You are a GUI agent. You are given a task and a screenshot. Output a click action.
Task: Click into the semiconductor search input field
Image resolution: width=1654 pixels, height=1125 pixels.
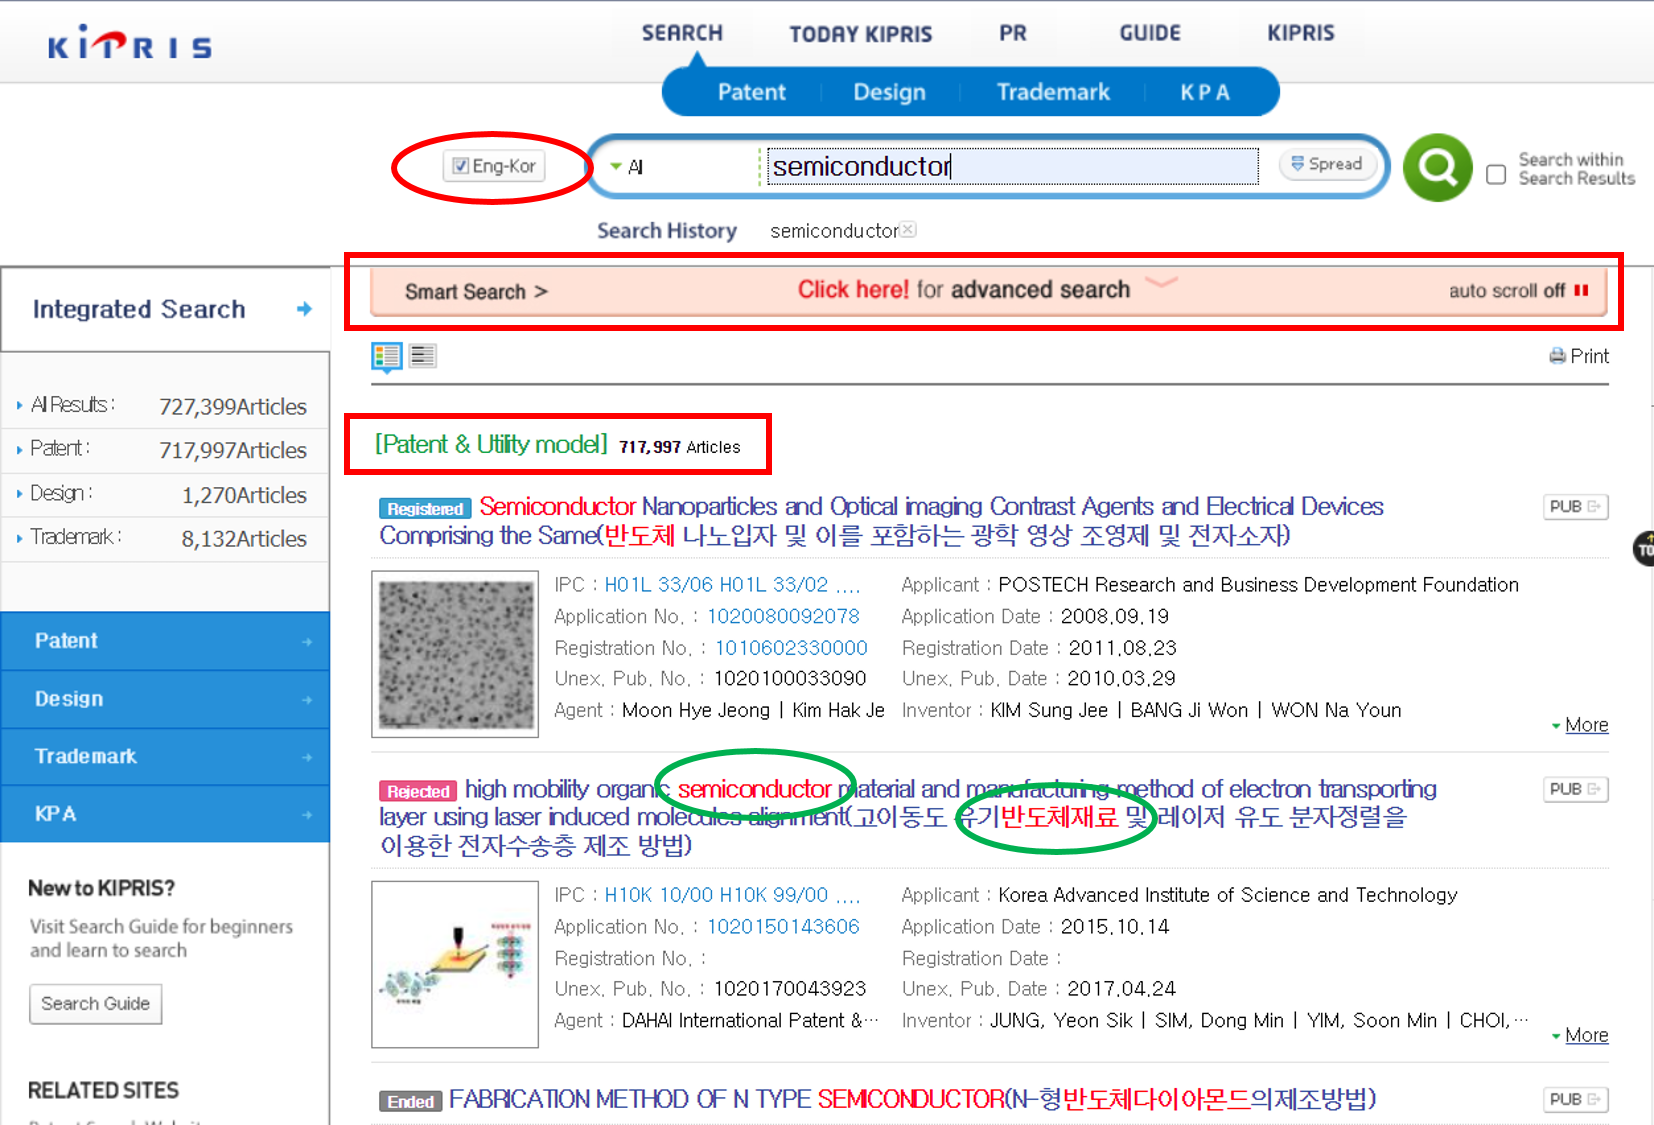point(1012,166)
